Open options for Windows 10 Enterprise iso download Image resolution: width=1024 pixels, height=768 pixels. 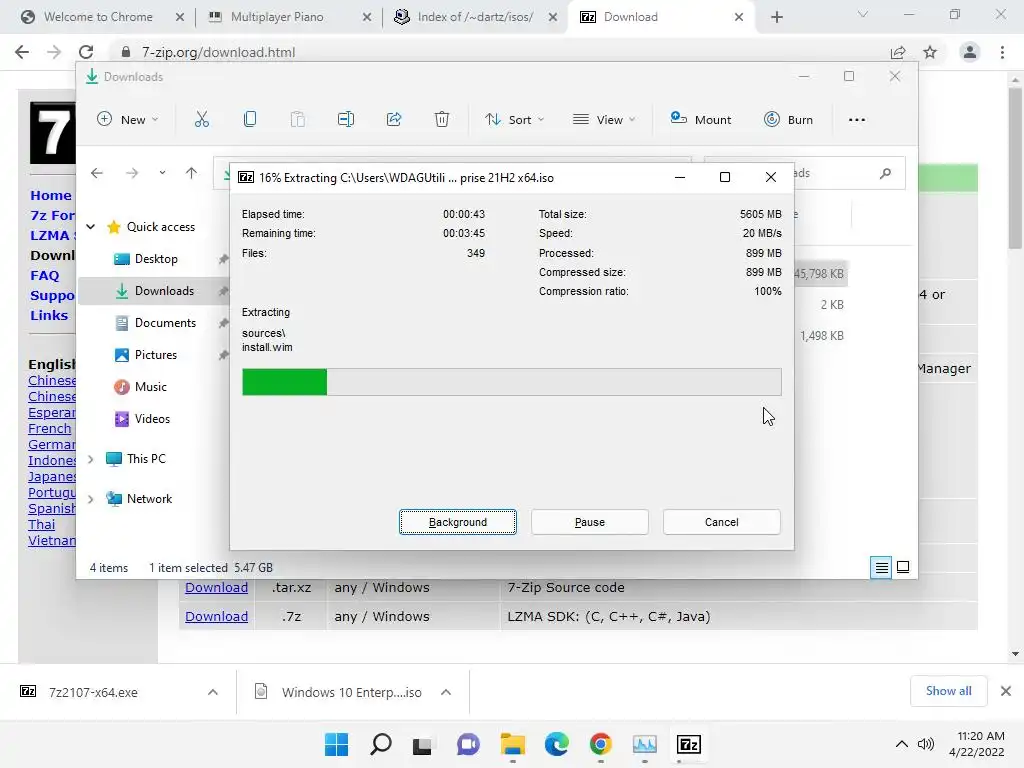tap(446, 692)
